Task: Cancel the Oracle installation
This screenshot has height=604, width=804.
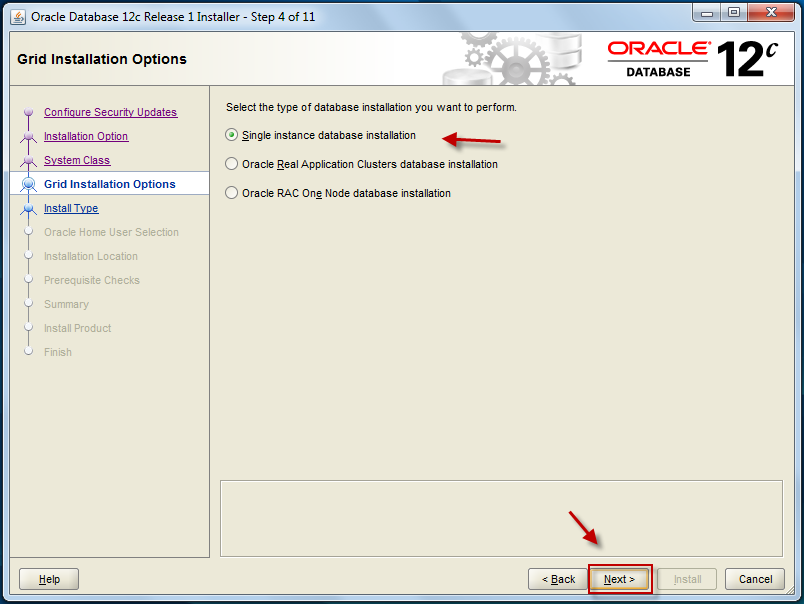Action: tap(754, 578)
